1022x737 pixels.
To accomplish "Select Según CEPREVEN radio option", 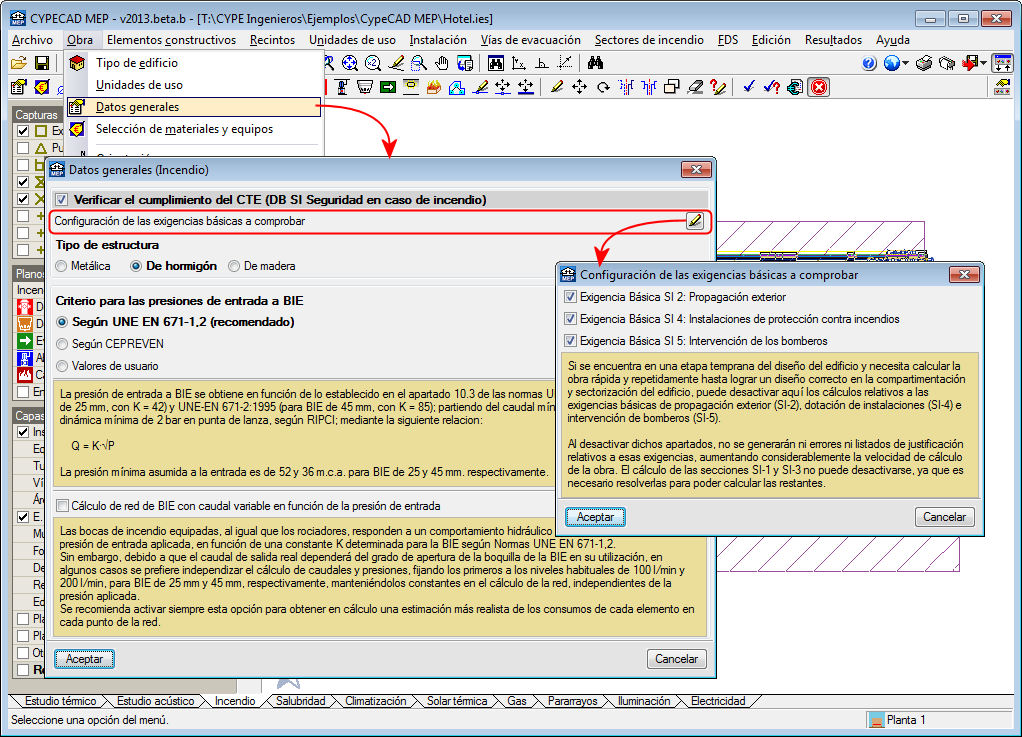I will [62, 344].
